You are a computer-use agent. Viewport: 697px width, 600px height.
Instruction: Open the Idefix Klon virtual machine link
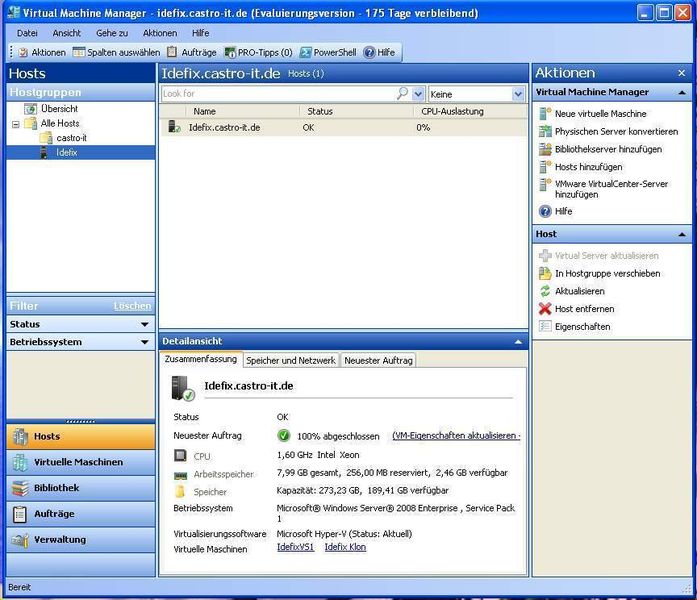click(x=345, y=548)
